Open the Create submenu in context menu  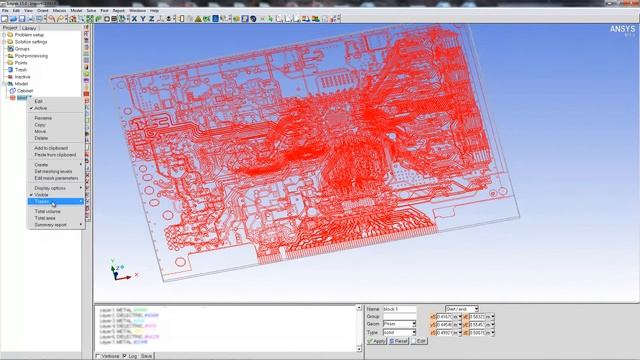tap(56, 164)
